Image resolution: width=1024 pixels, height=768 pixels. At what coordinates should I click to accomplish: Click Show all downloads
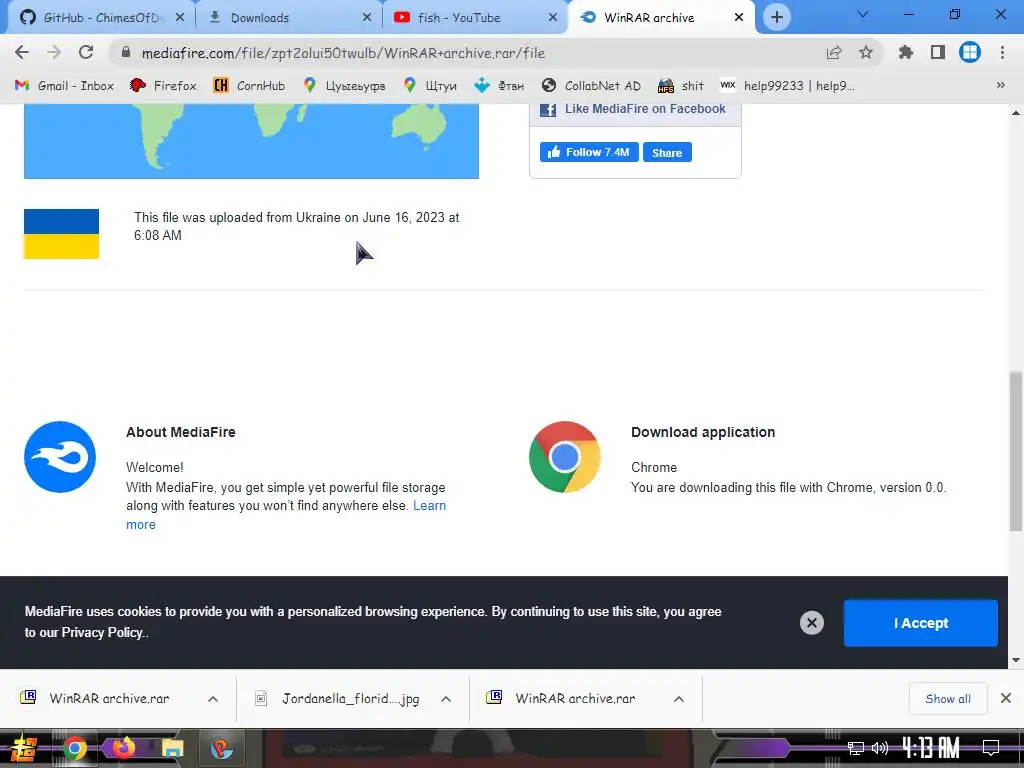pos(948,699)
